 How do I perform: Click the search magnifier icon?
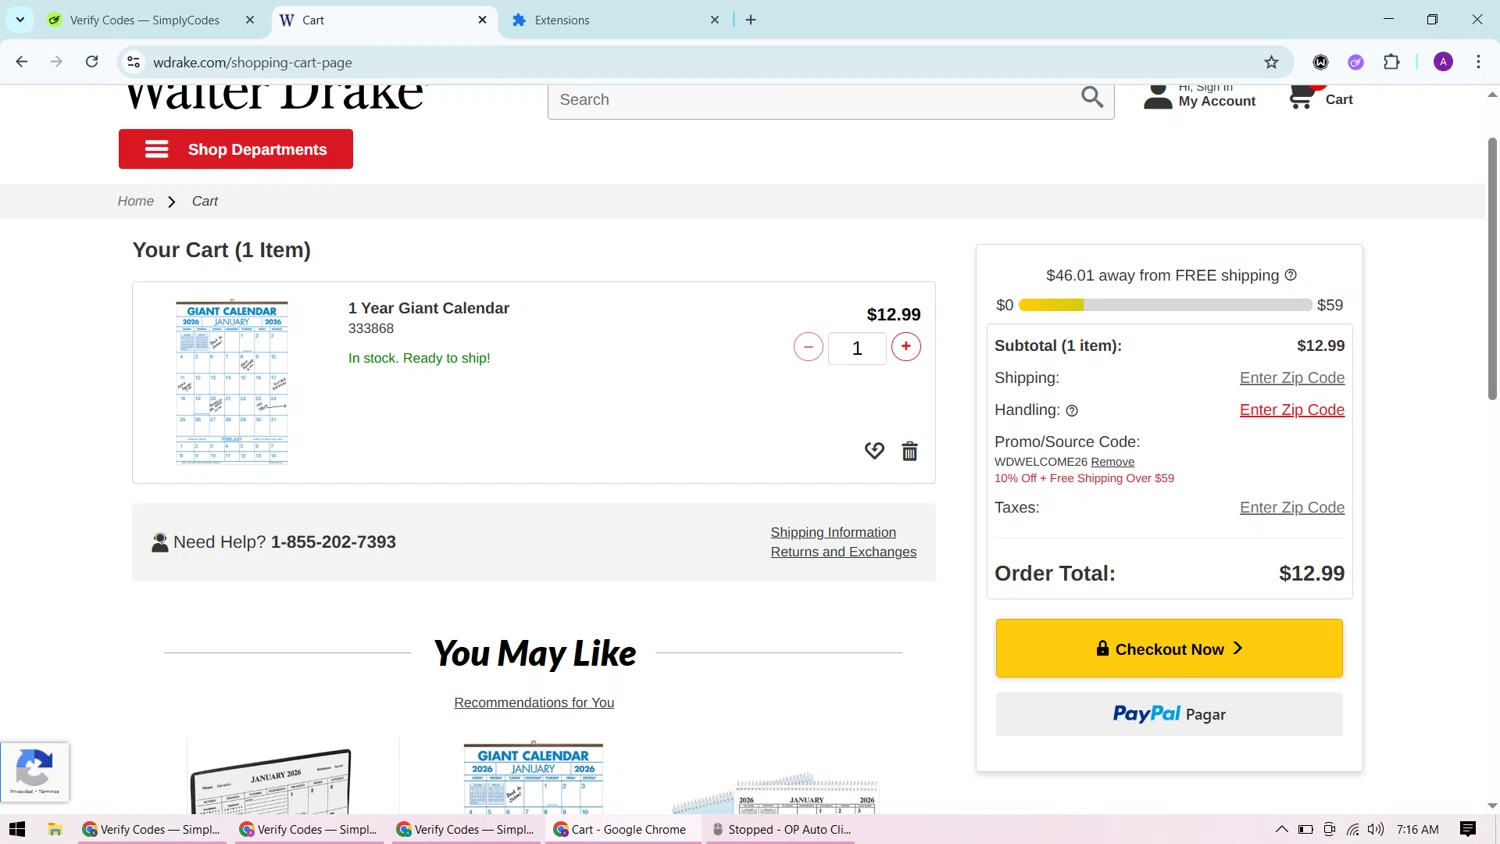click(x=1092, y=97)
